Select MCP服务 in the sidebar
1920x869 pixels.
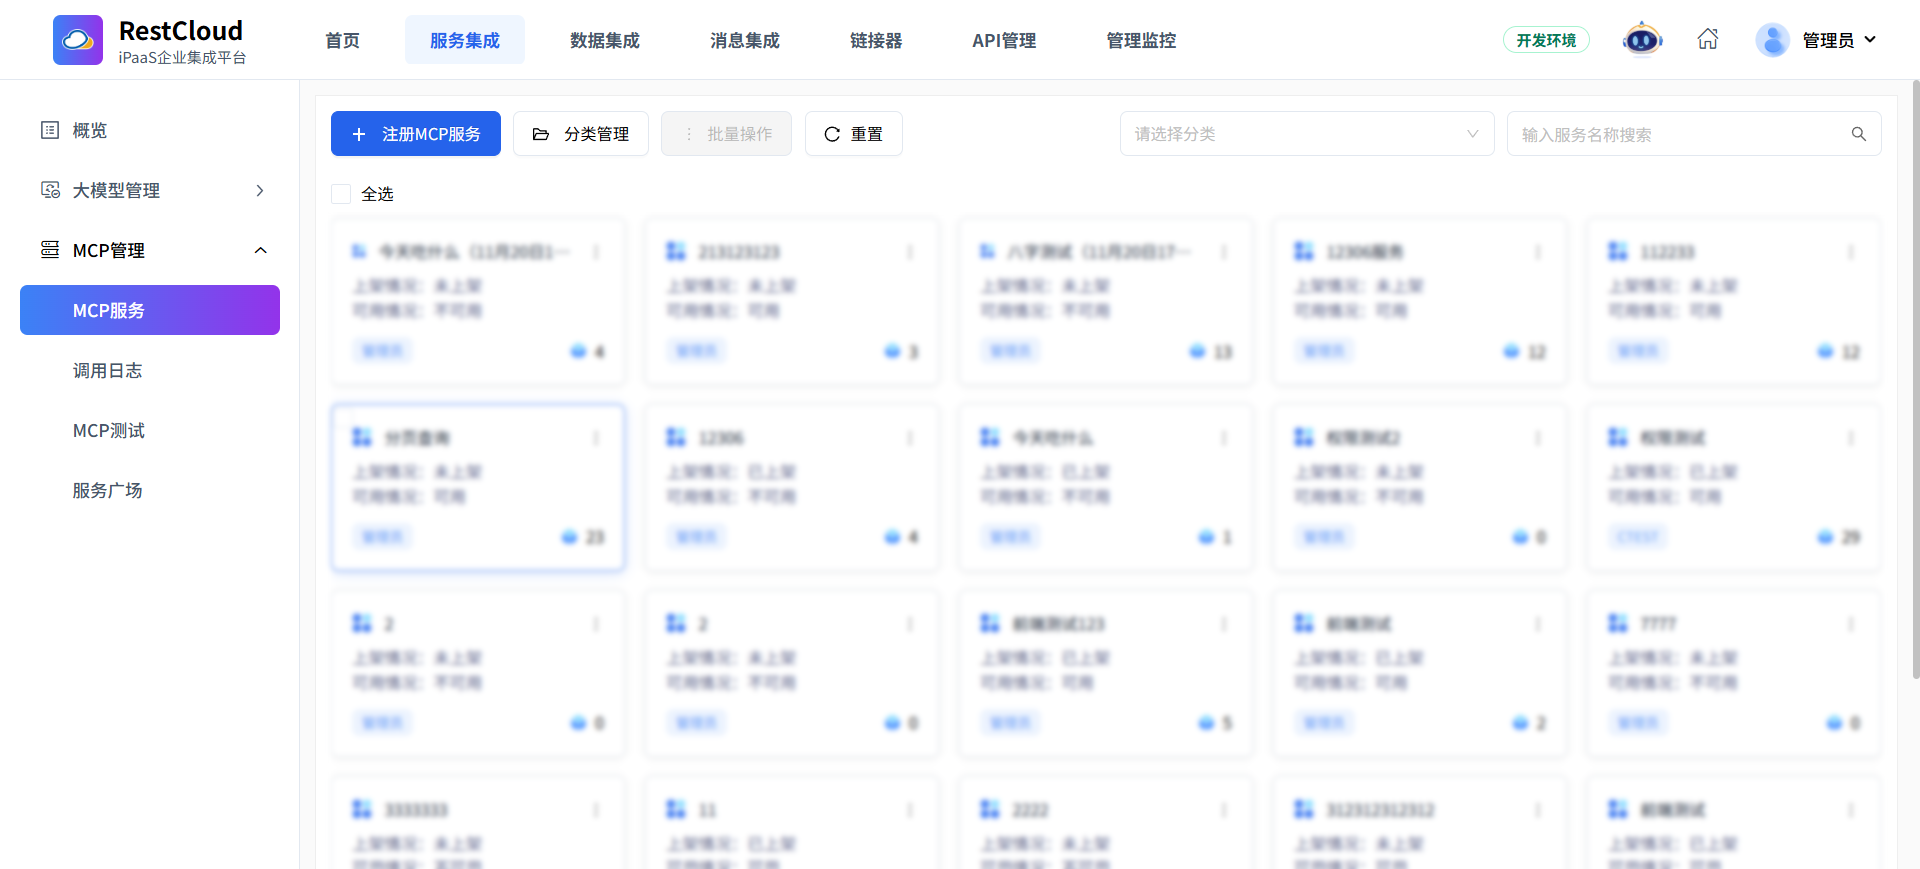tap(150, 310)
